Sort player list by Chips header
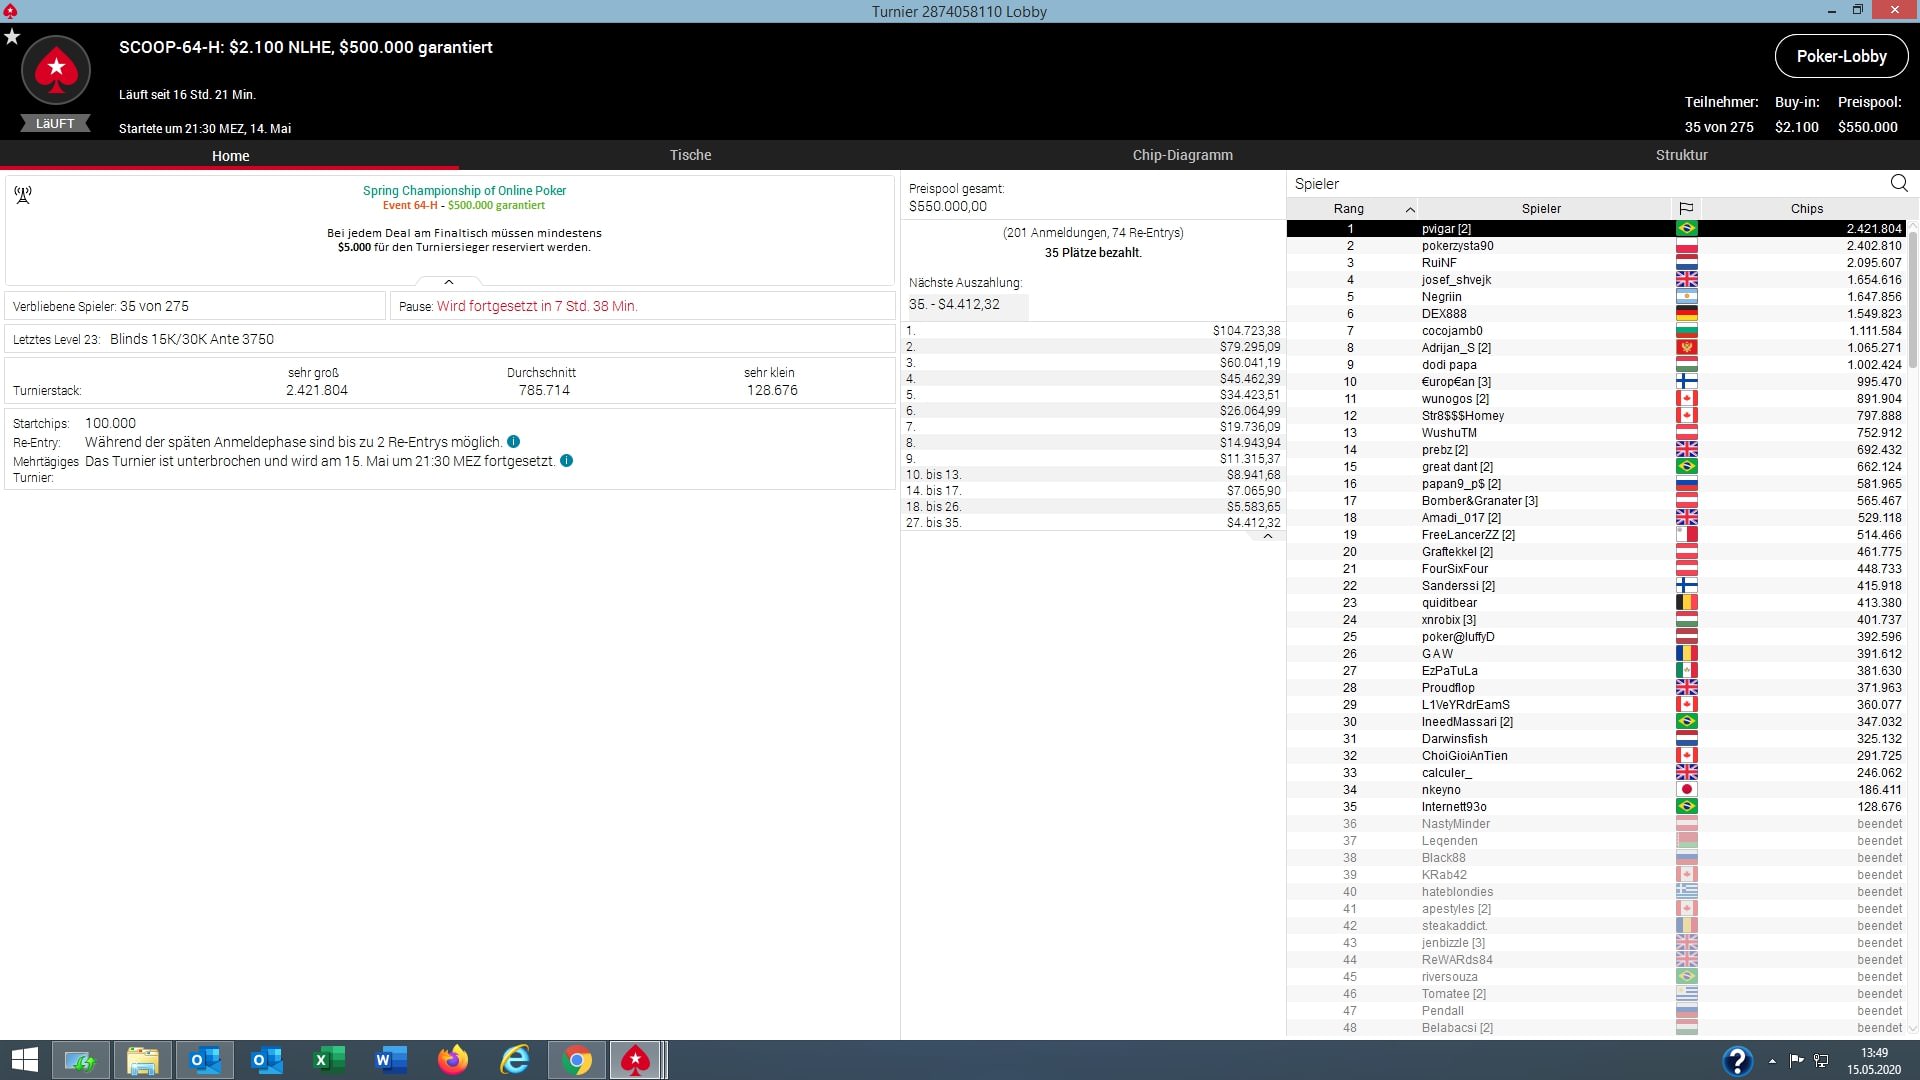The height and width of the screenshot is (1080, 1920). tap(1806, 209)
